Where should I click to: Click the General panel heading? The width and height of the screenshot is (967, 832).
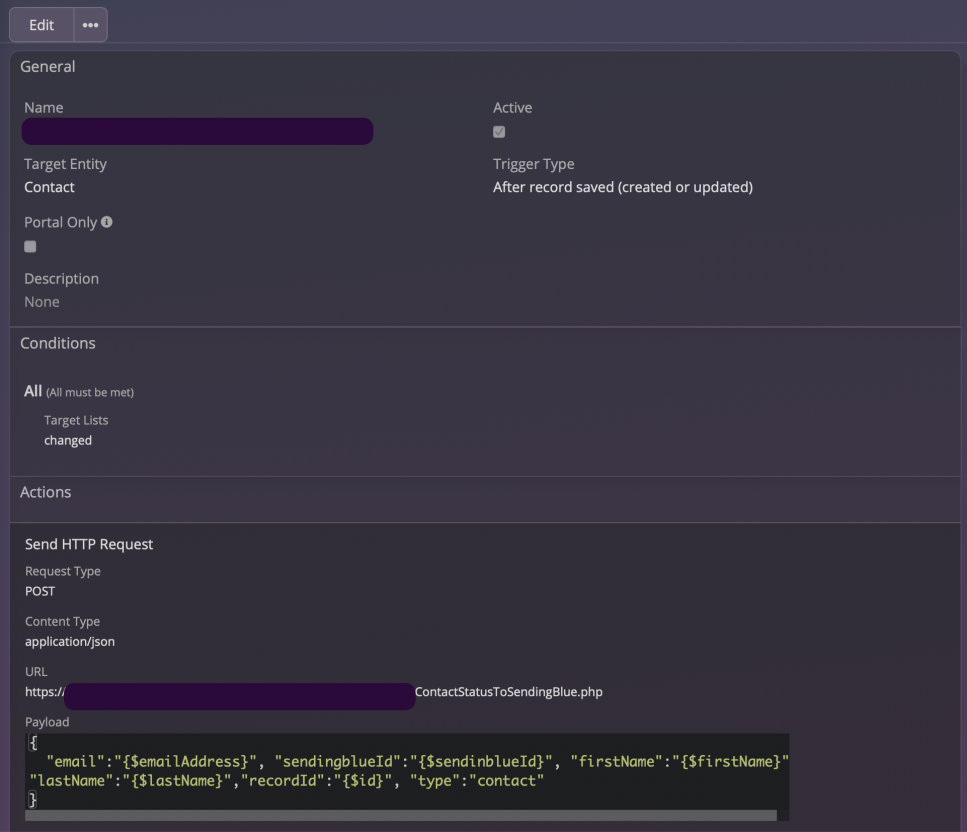point(48,67)
